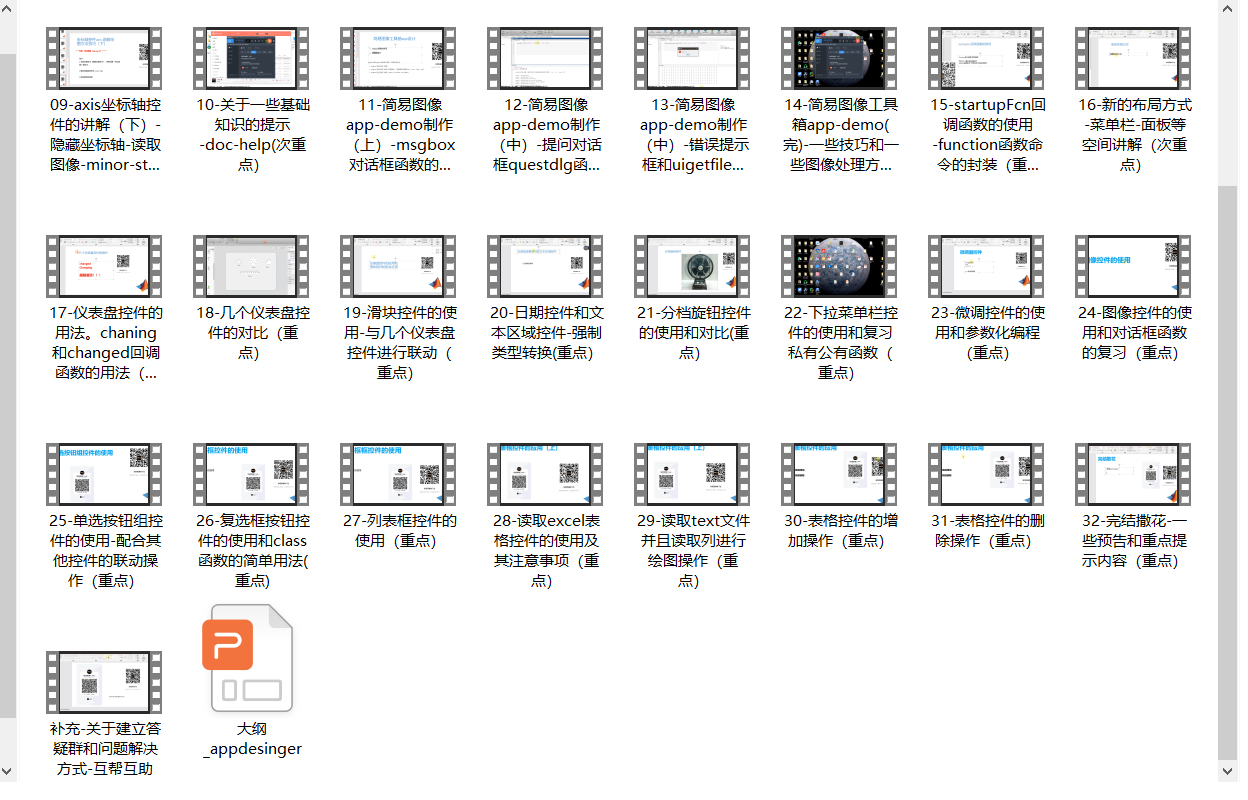Click right scrollbar up arrow
The width and height of the screenshot is (1248, 800).
coord(1228,9)
